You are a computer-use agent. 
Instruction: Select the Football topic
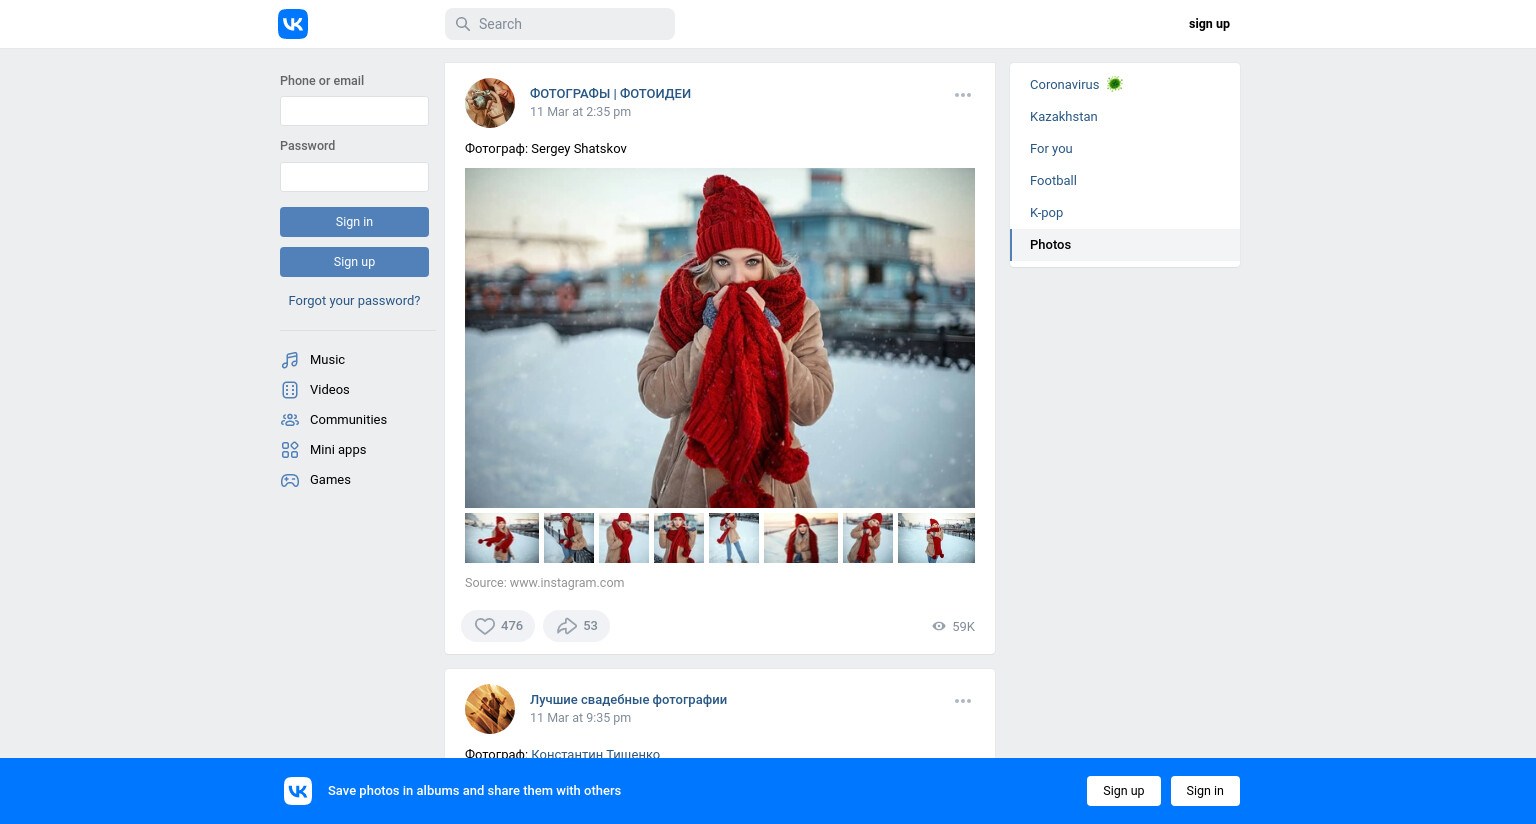(x=1125, y=181)
